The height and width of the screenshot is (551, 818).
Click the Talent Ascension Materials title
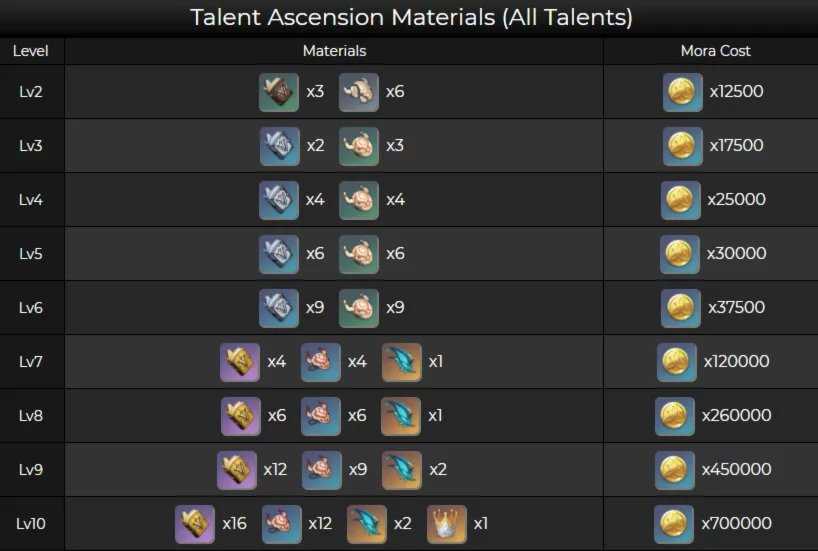(411, 17)
